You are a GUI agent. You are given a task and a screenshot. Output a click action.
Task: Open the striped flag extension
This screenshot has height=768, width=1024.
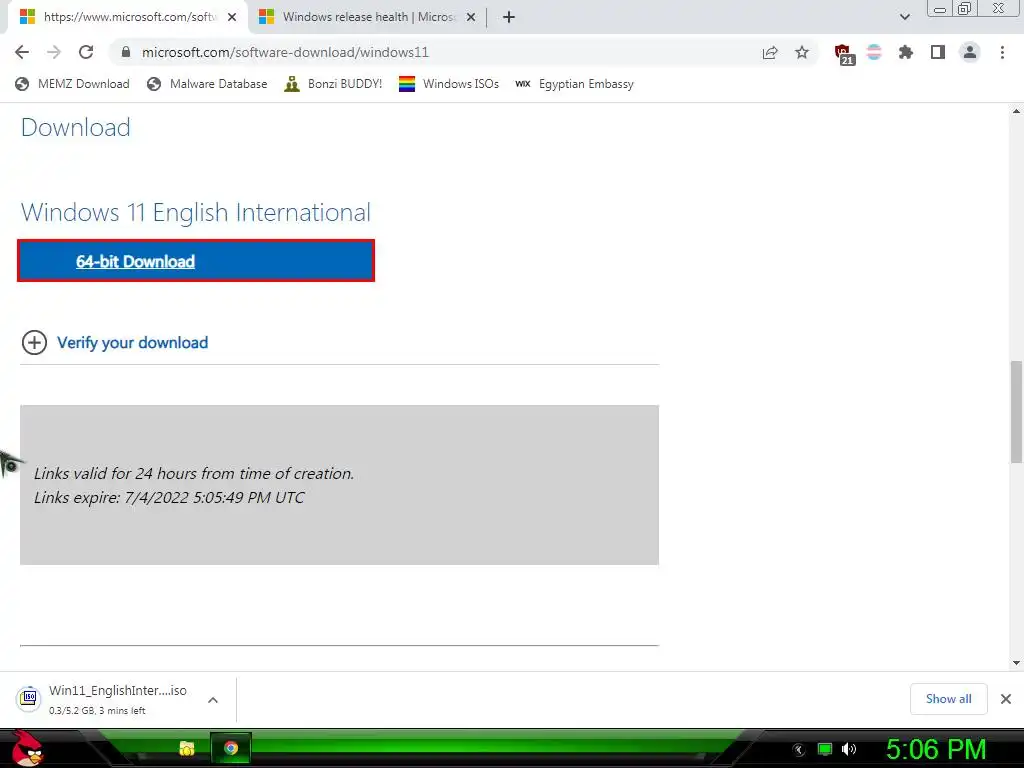click(874, 52)
